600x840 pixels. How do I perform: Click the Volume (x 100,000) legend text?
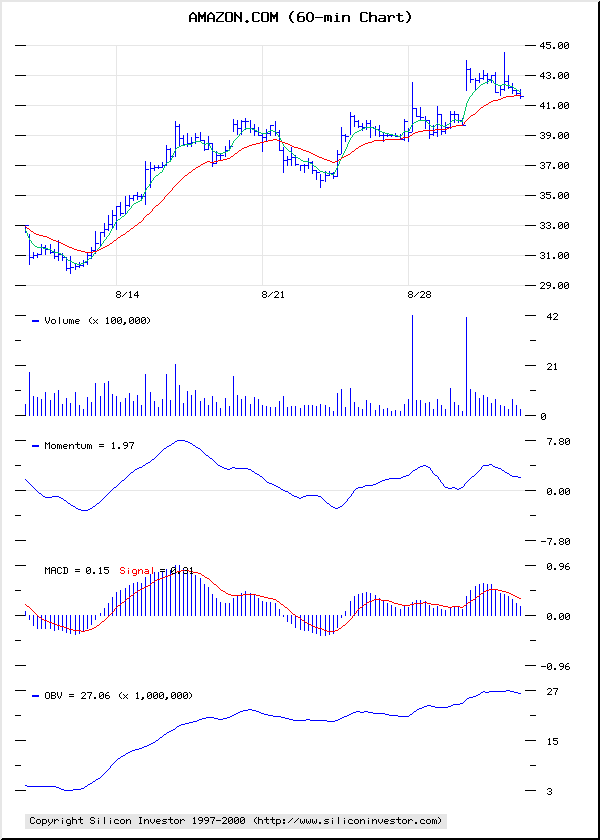point(98,321)
